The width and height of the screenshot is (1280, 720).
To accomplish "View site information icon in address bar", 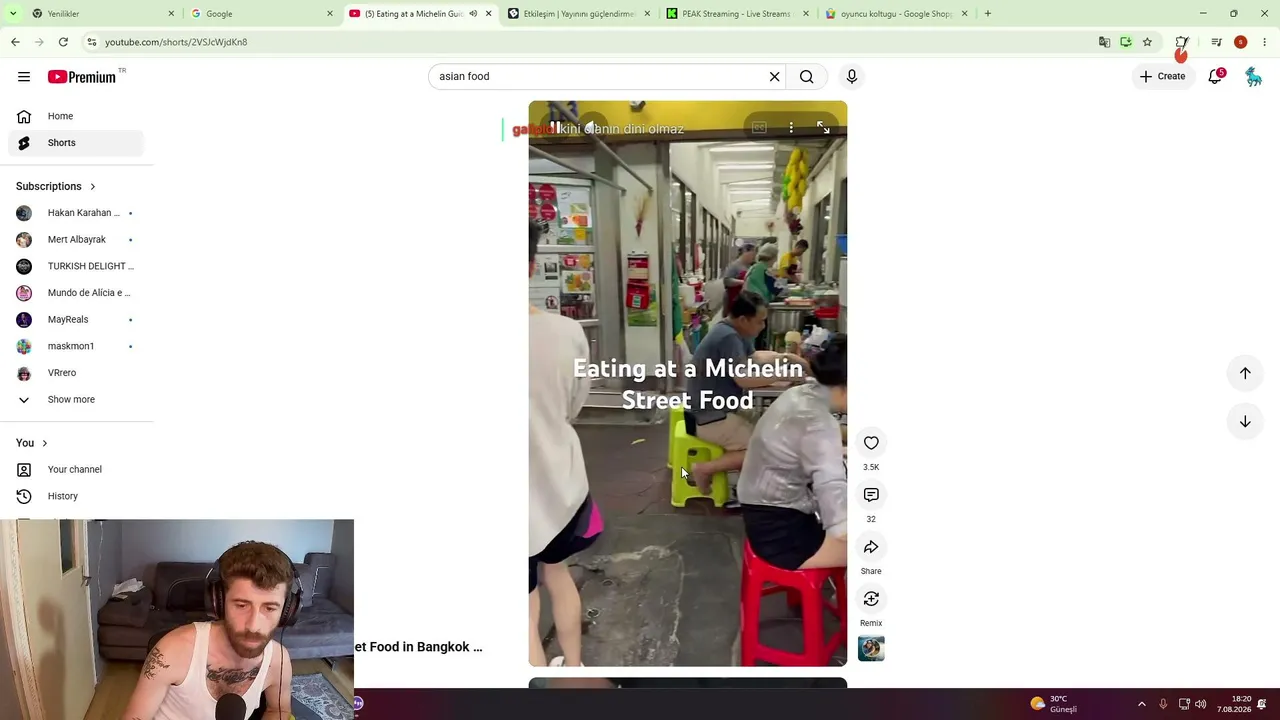I will (91, 42).
